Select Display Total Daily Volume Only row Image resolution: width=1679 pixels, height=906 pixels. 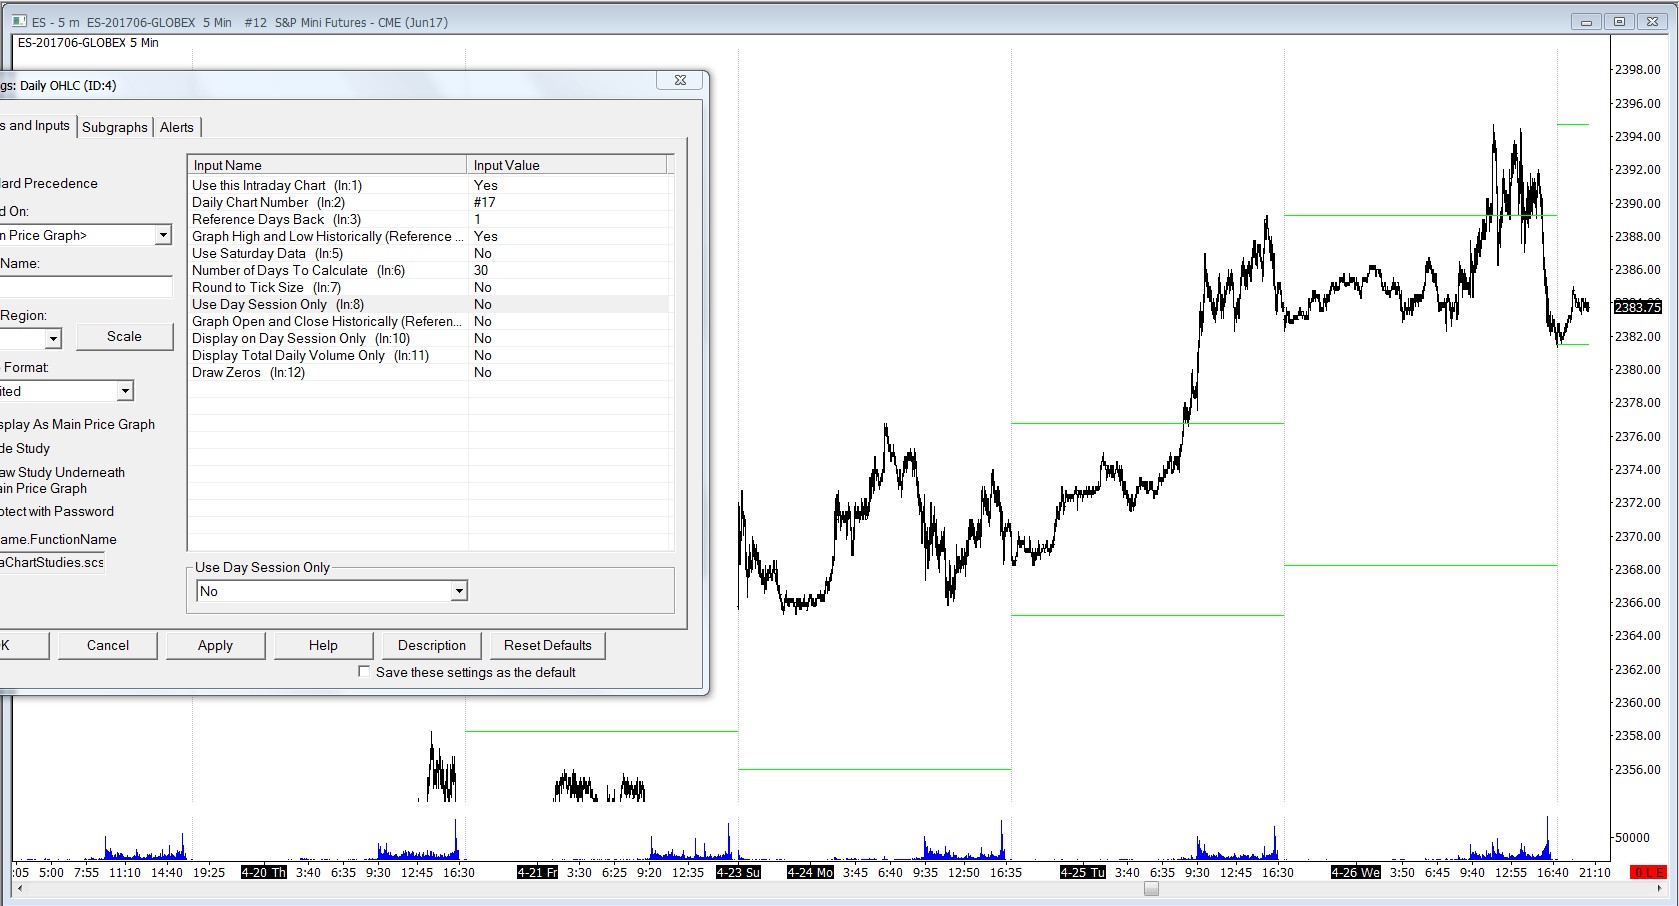tap(429, 355)
